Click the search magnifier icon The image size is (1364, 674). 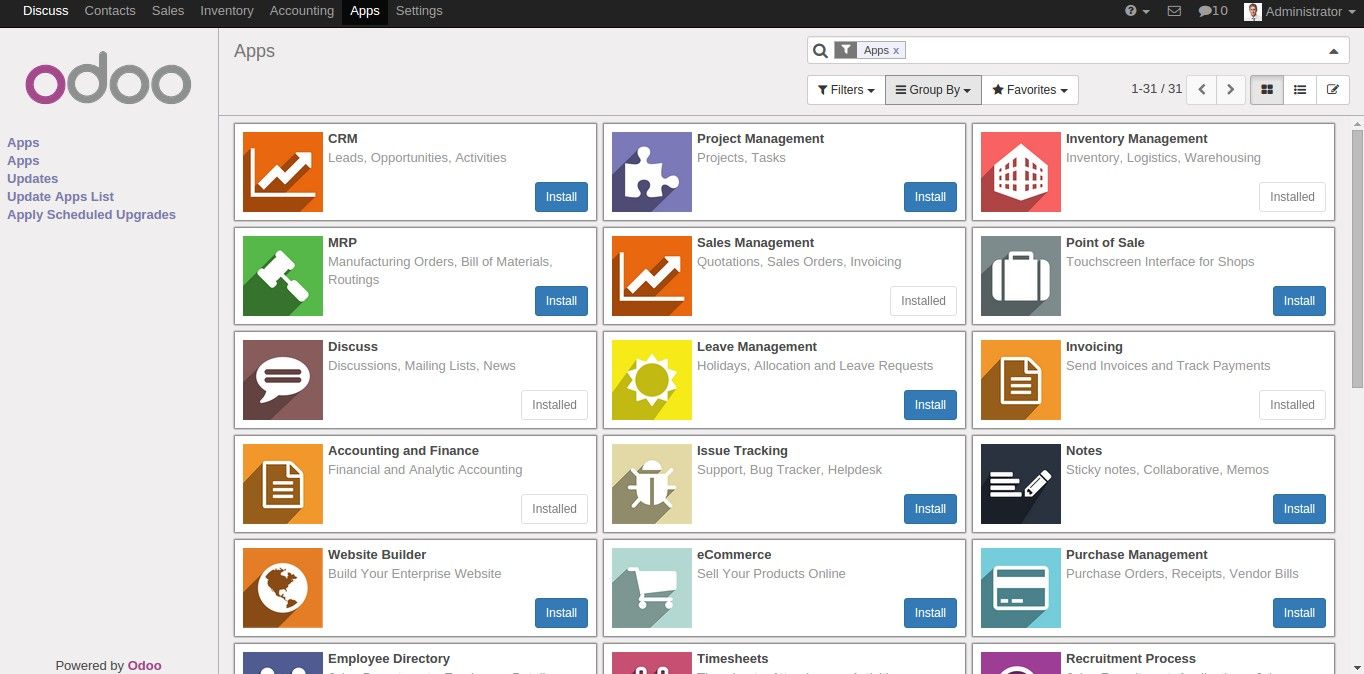tap(820, 51)
